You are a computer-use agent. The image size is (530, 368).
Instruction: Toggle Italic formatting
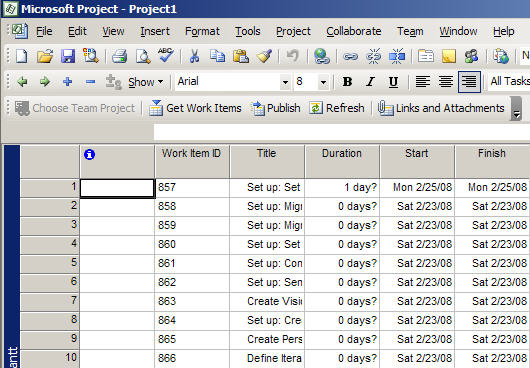point(370,81)
